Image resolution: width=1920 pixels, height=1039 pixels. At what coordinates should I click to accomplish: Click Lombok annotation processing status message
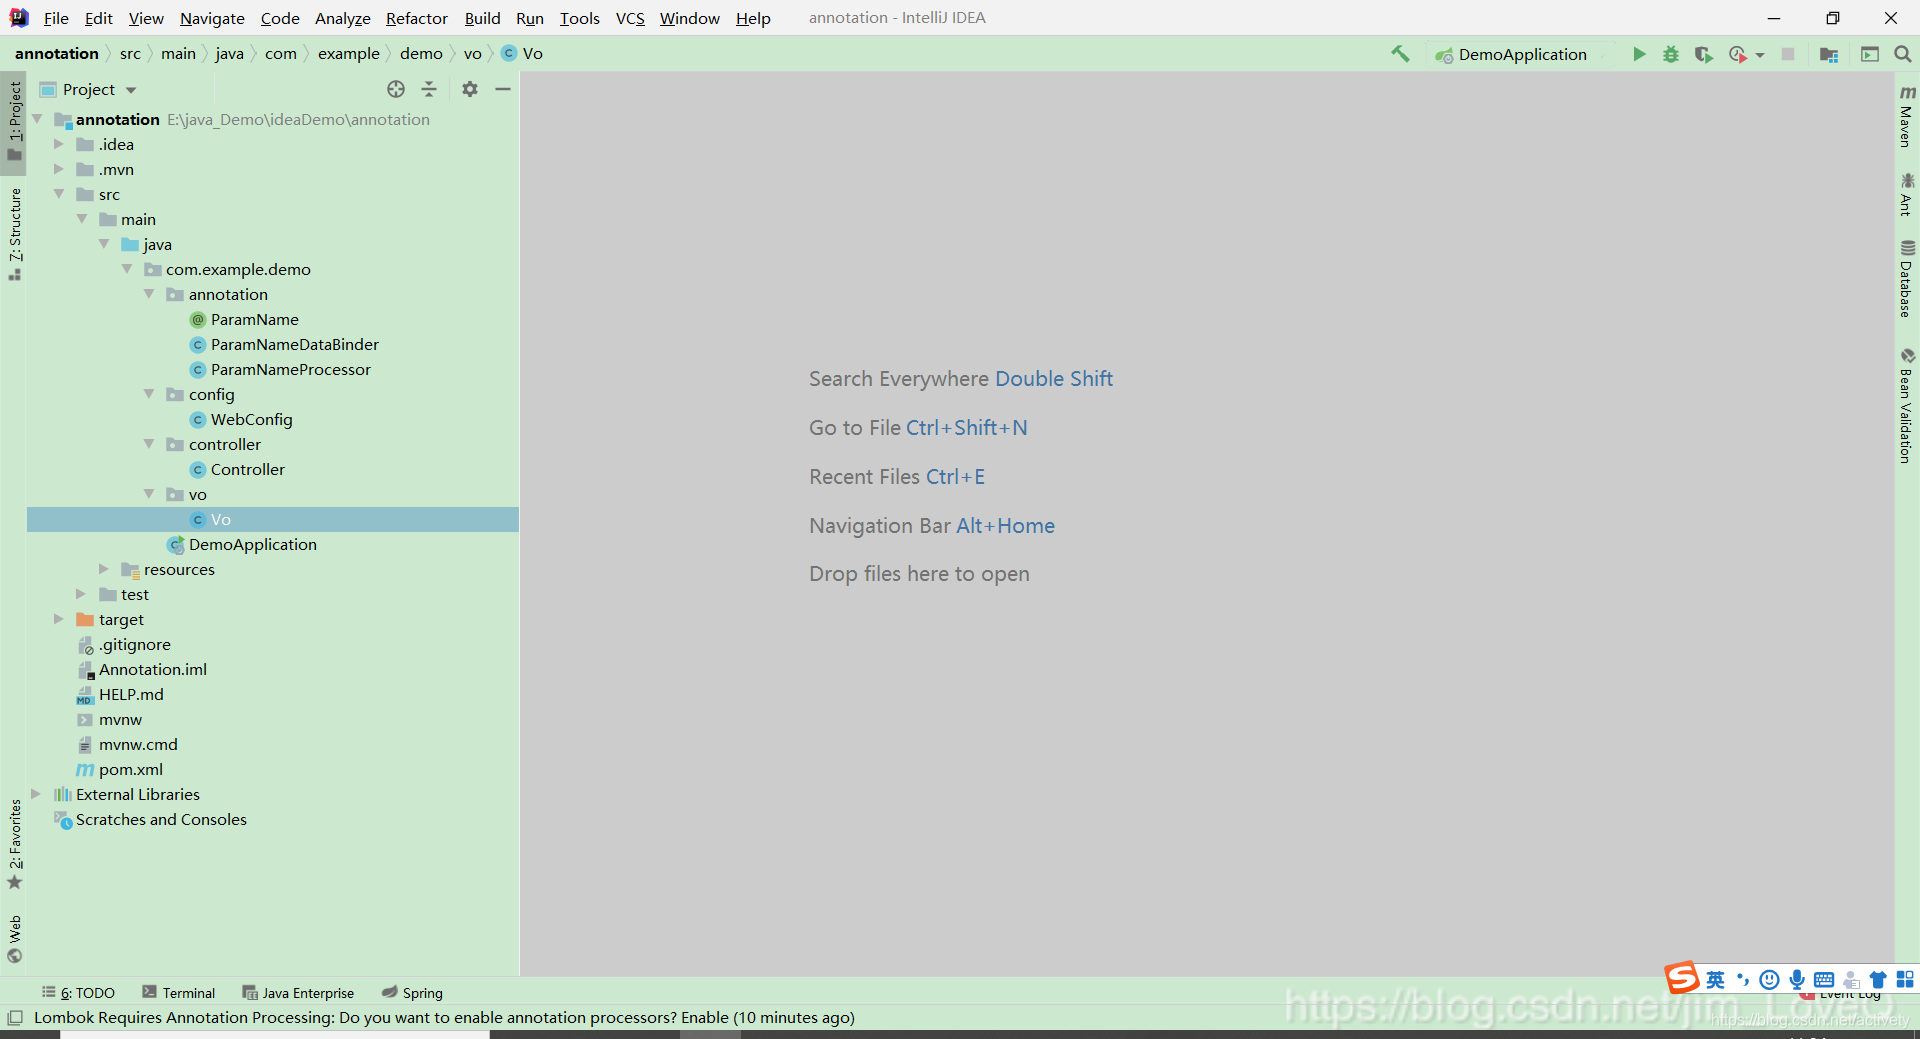click(x=444, y=1018)
